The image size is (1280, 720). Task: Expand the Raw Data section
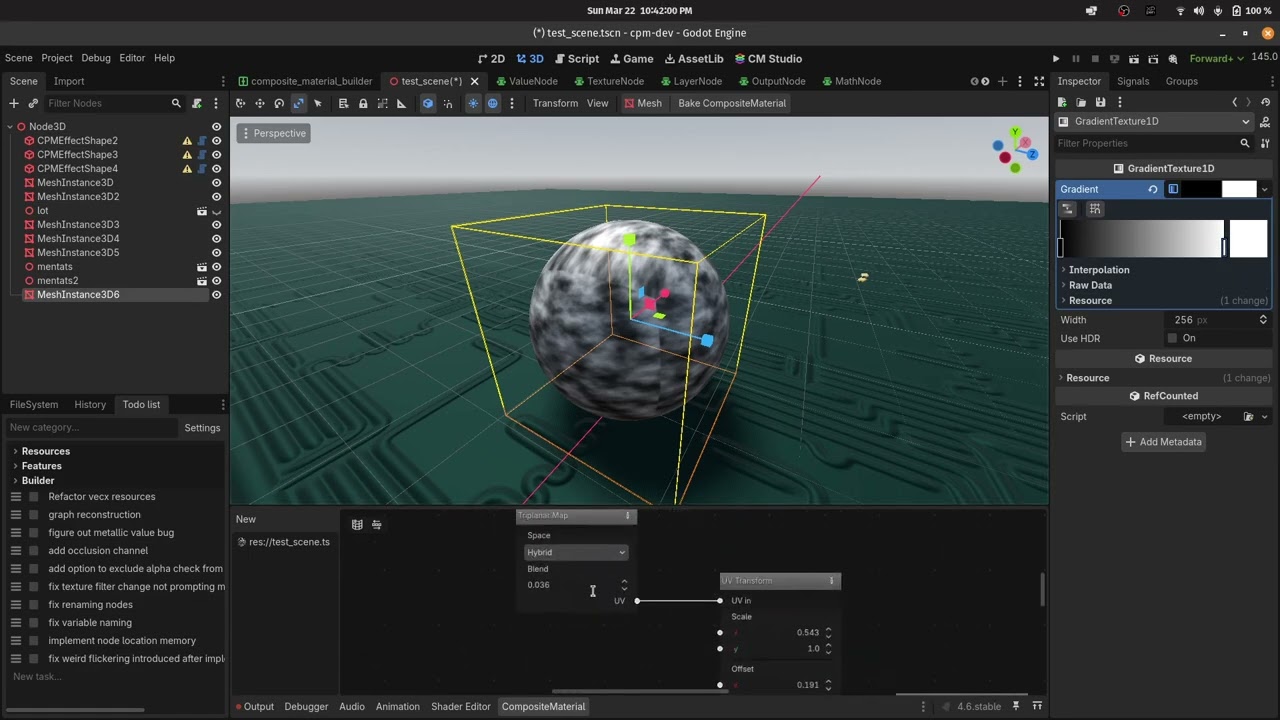click(x=1089, y=285)
